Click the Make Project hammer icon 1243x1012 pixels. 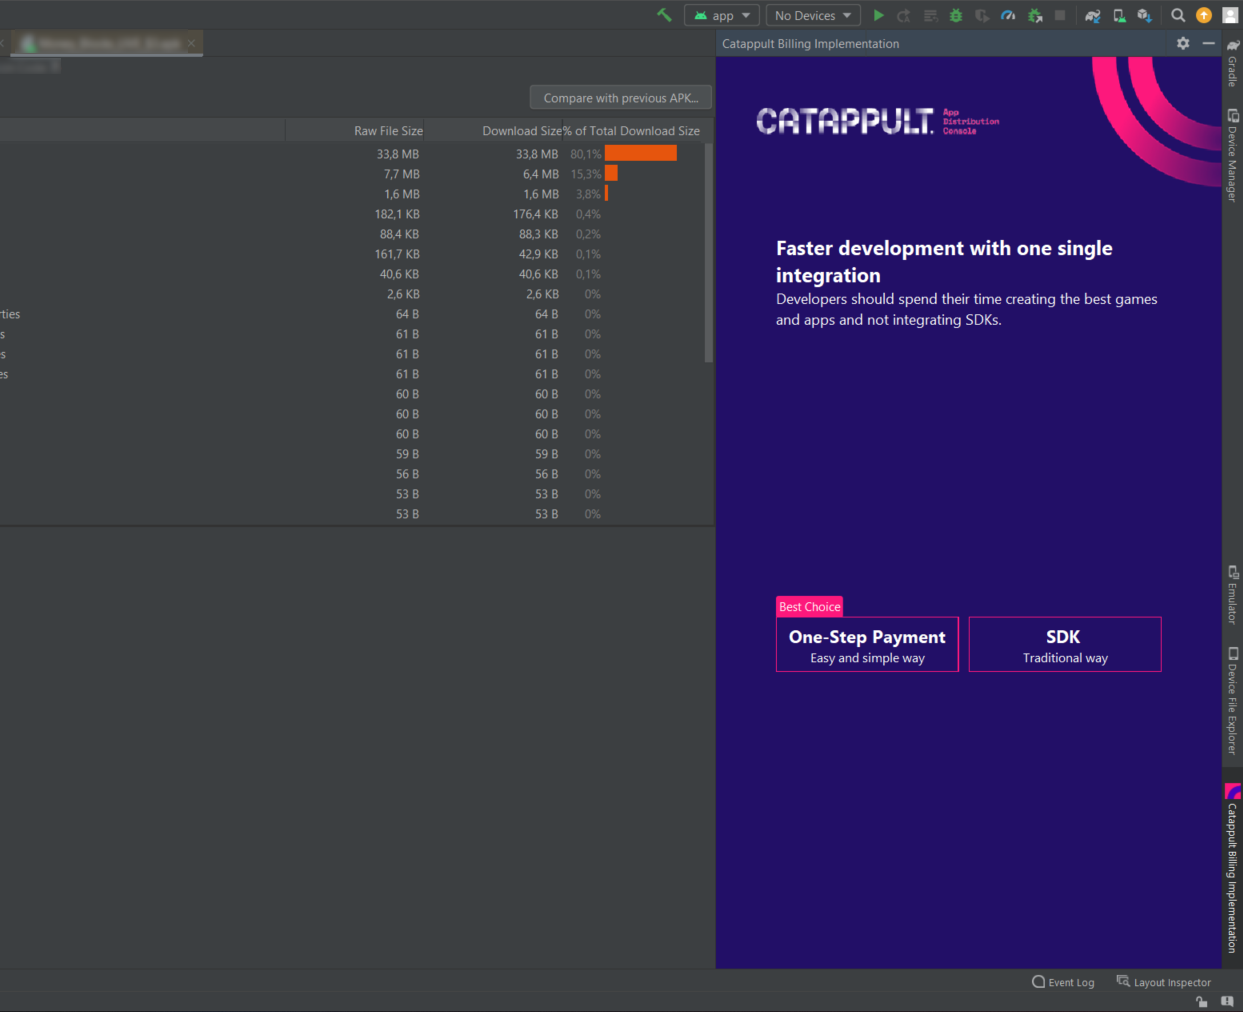tap(664, 15)
